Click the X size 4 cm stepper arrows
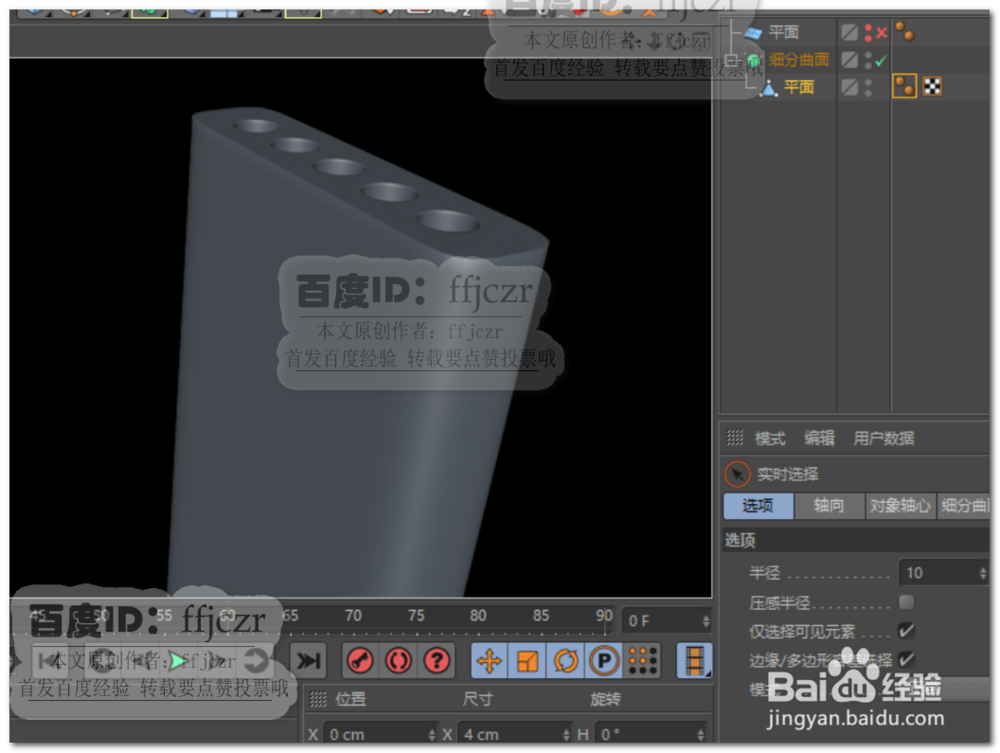 pyautogui.click(x=566, y=735)
